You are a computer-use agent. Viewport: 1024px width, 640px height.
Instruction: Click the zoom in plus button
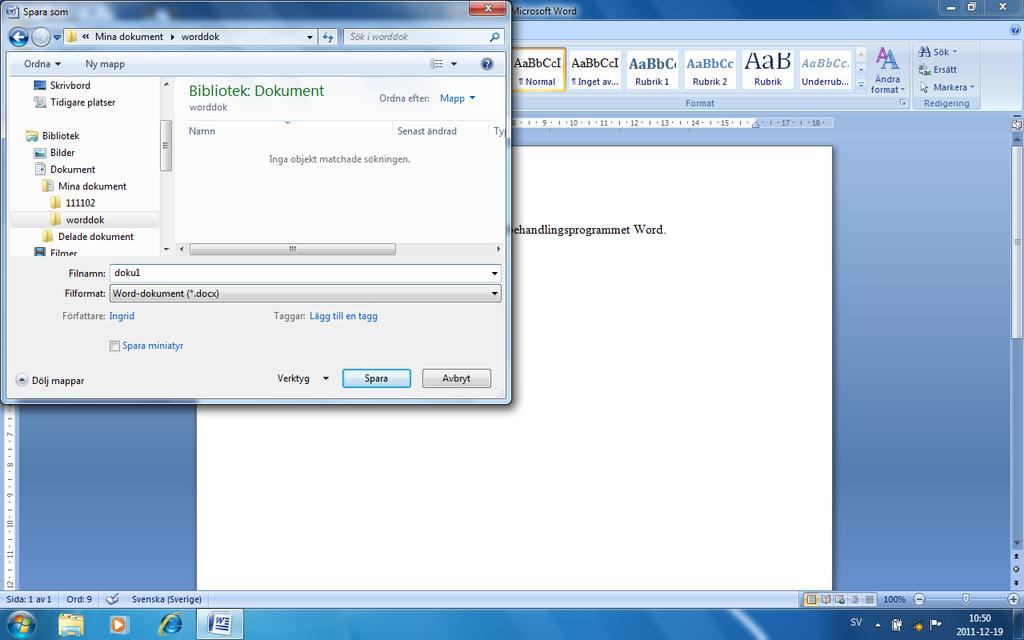[1013, 599]
